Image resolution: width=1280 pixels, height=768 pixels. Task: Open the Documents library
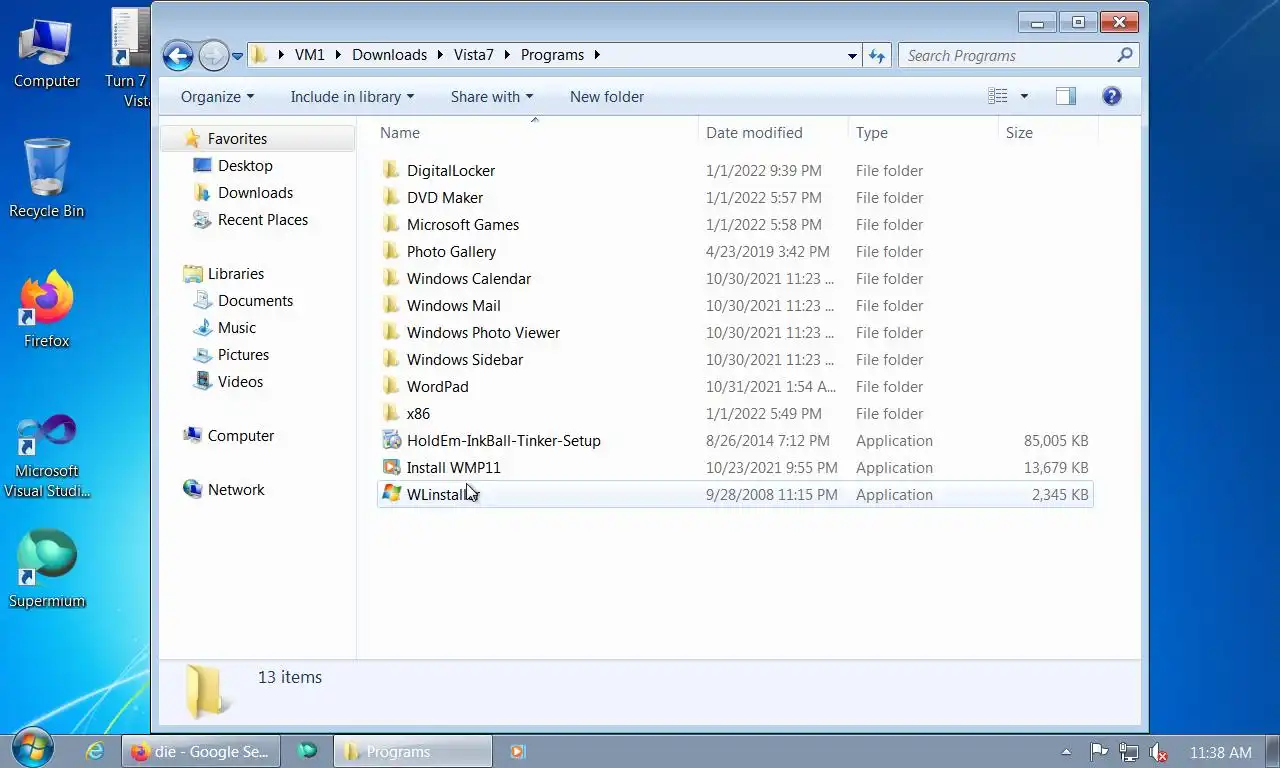click(x=255, y=301)
